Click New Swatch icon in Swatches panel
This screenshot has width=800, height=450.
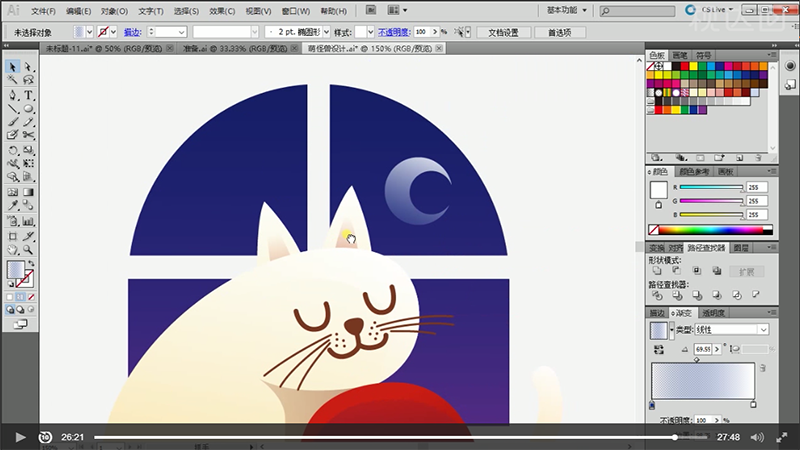click(x=739, y=158)
